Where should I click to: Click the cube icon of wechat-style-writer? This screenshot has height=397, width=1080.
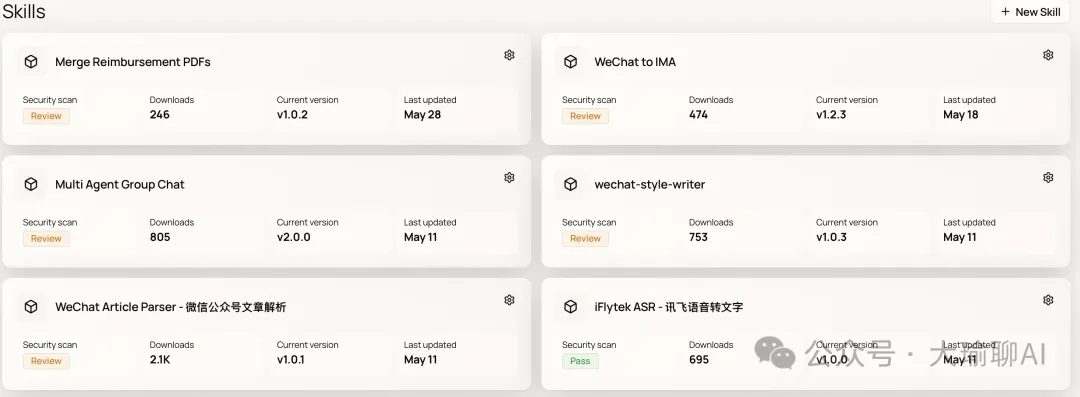[570, 185]
